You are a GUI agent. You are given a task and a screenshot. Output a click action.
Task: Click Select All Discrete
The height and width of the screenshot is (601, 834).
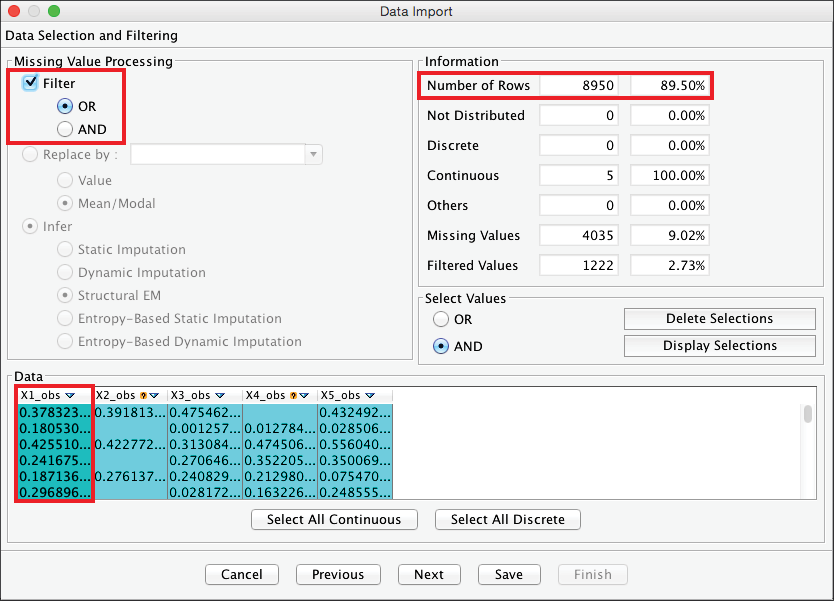point(507,520)
